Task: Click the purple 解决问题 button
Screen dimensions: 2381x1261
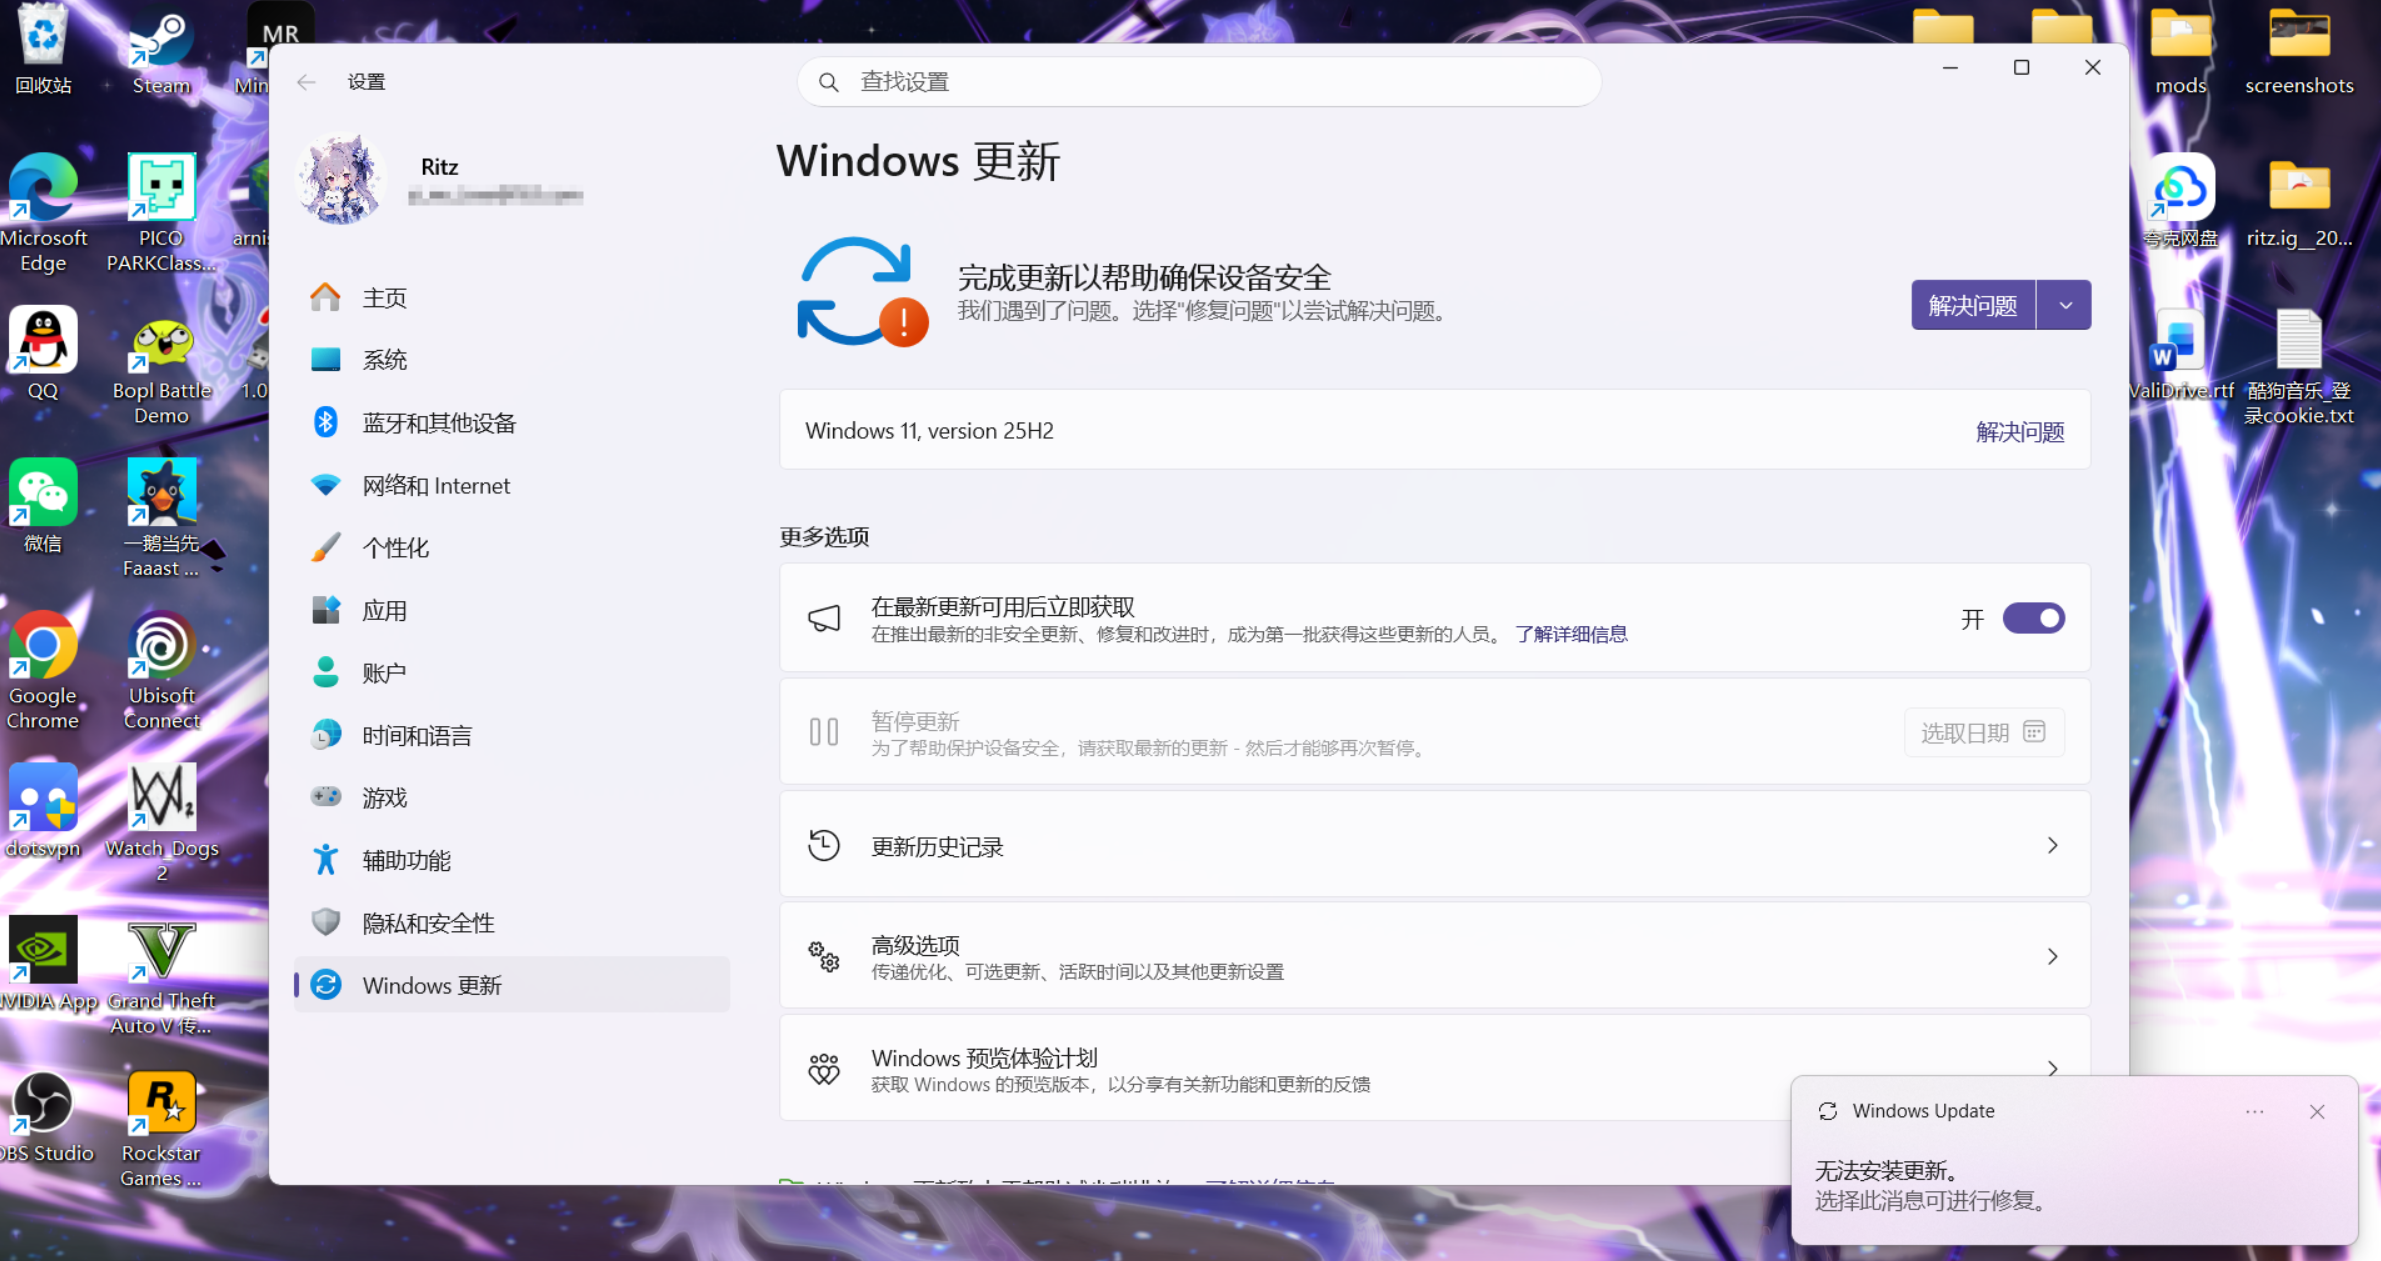Action: [x=1973, y=305]
